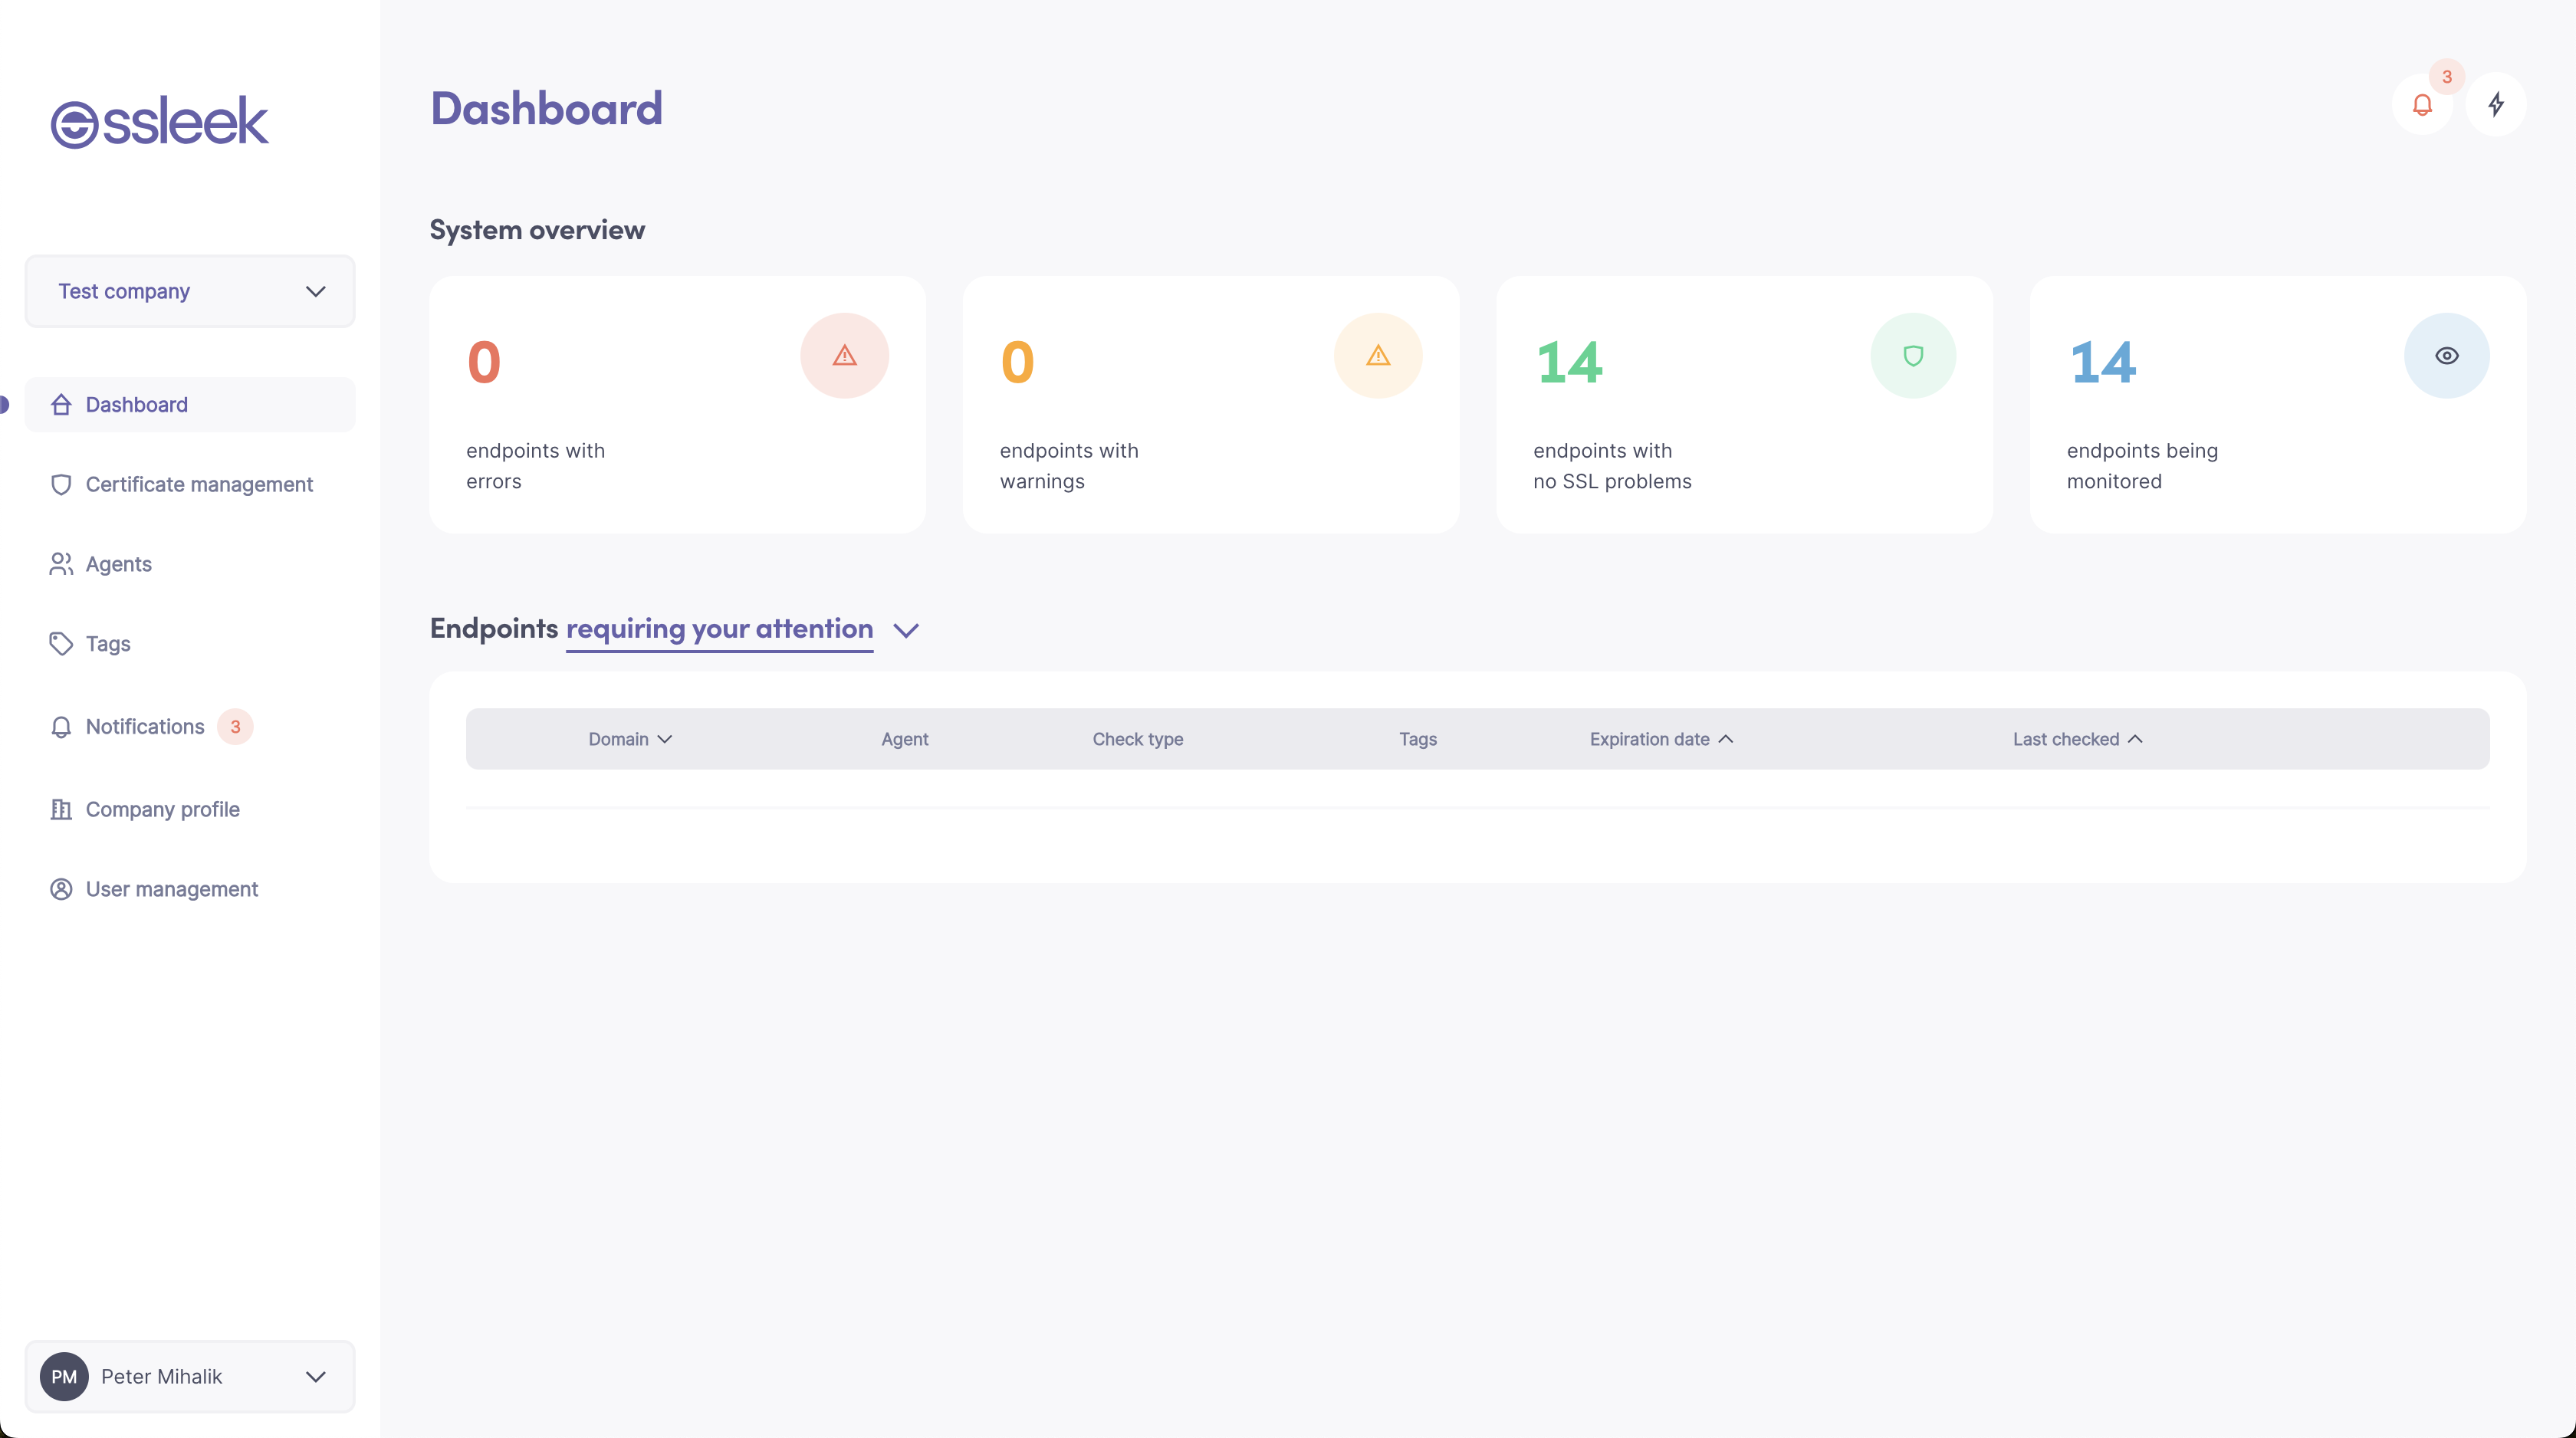Open the Agents page

[x=118, y=564]
